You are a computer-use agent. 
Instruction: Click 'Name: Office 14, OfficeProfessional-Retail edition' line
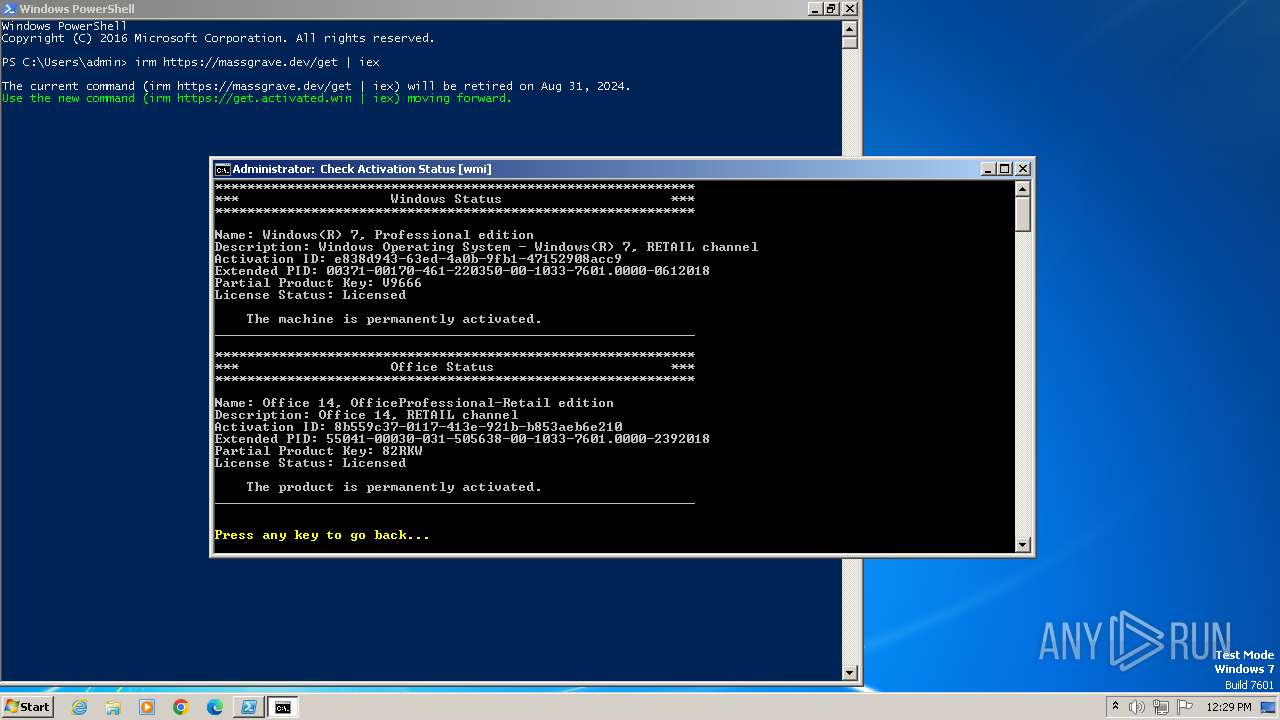pyautogui.click(x=414, y=403)
